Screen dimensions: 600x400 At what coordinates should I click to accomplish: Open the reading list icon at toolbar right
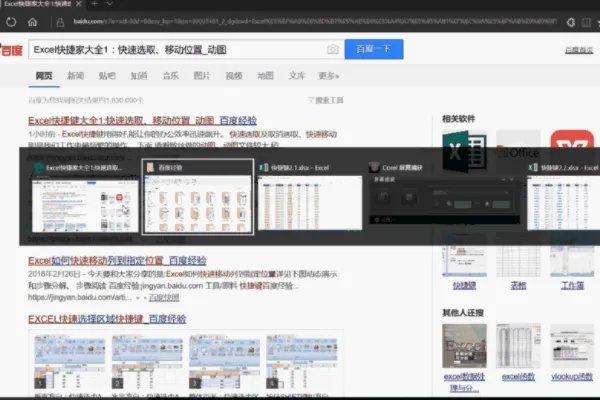(586, 23)
